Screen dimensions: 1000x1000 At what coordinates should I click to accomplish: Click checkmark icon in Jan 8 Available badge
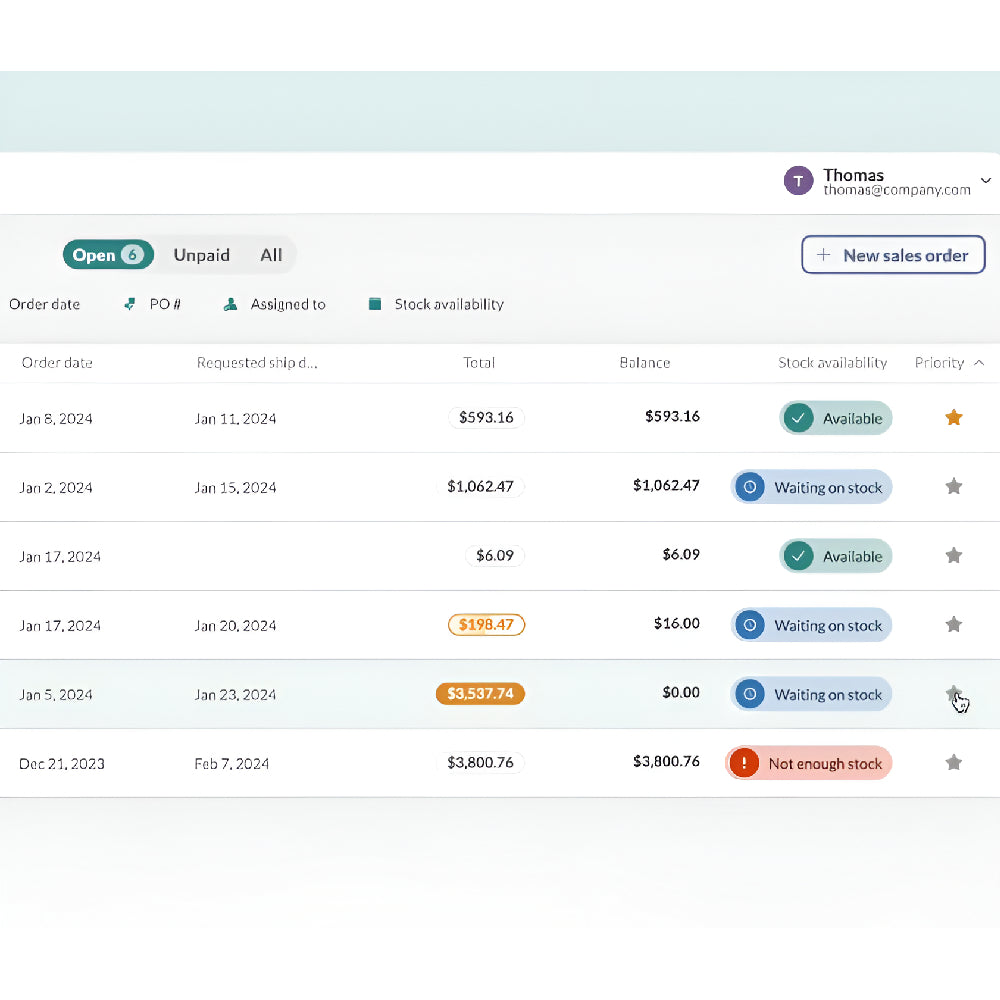tap(798, 418)
